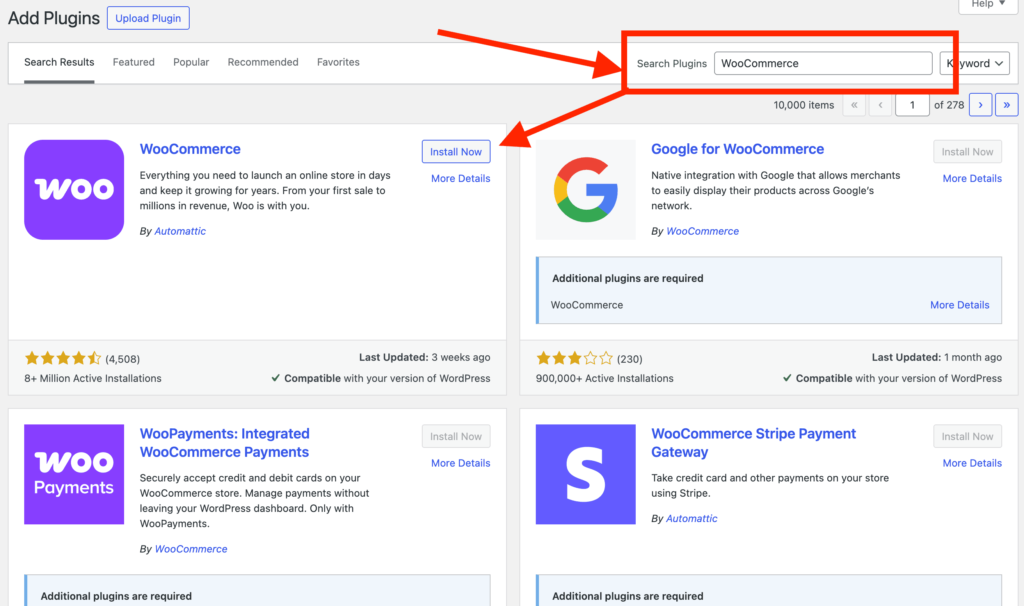Click 'Last Updated: 3 weeks ago' text
The width and height of the screenshot is (1024, 606).
(424, 357)
